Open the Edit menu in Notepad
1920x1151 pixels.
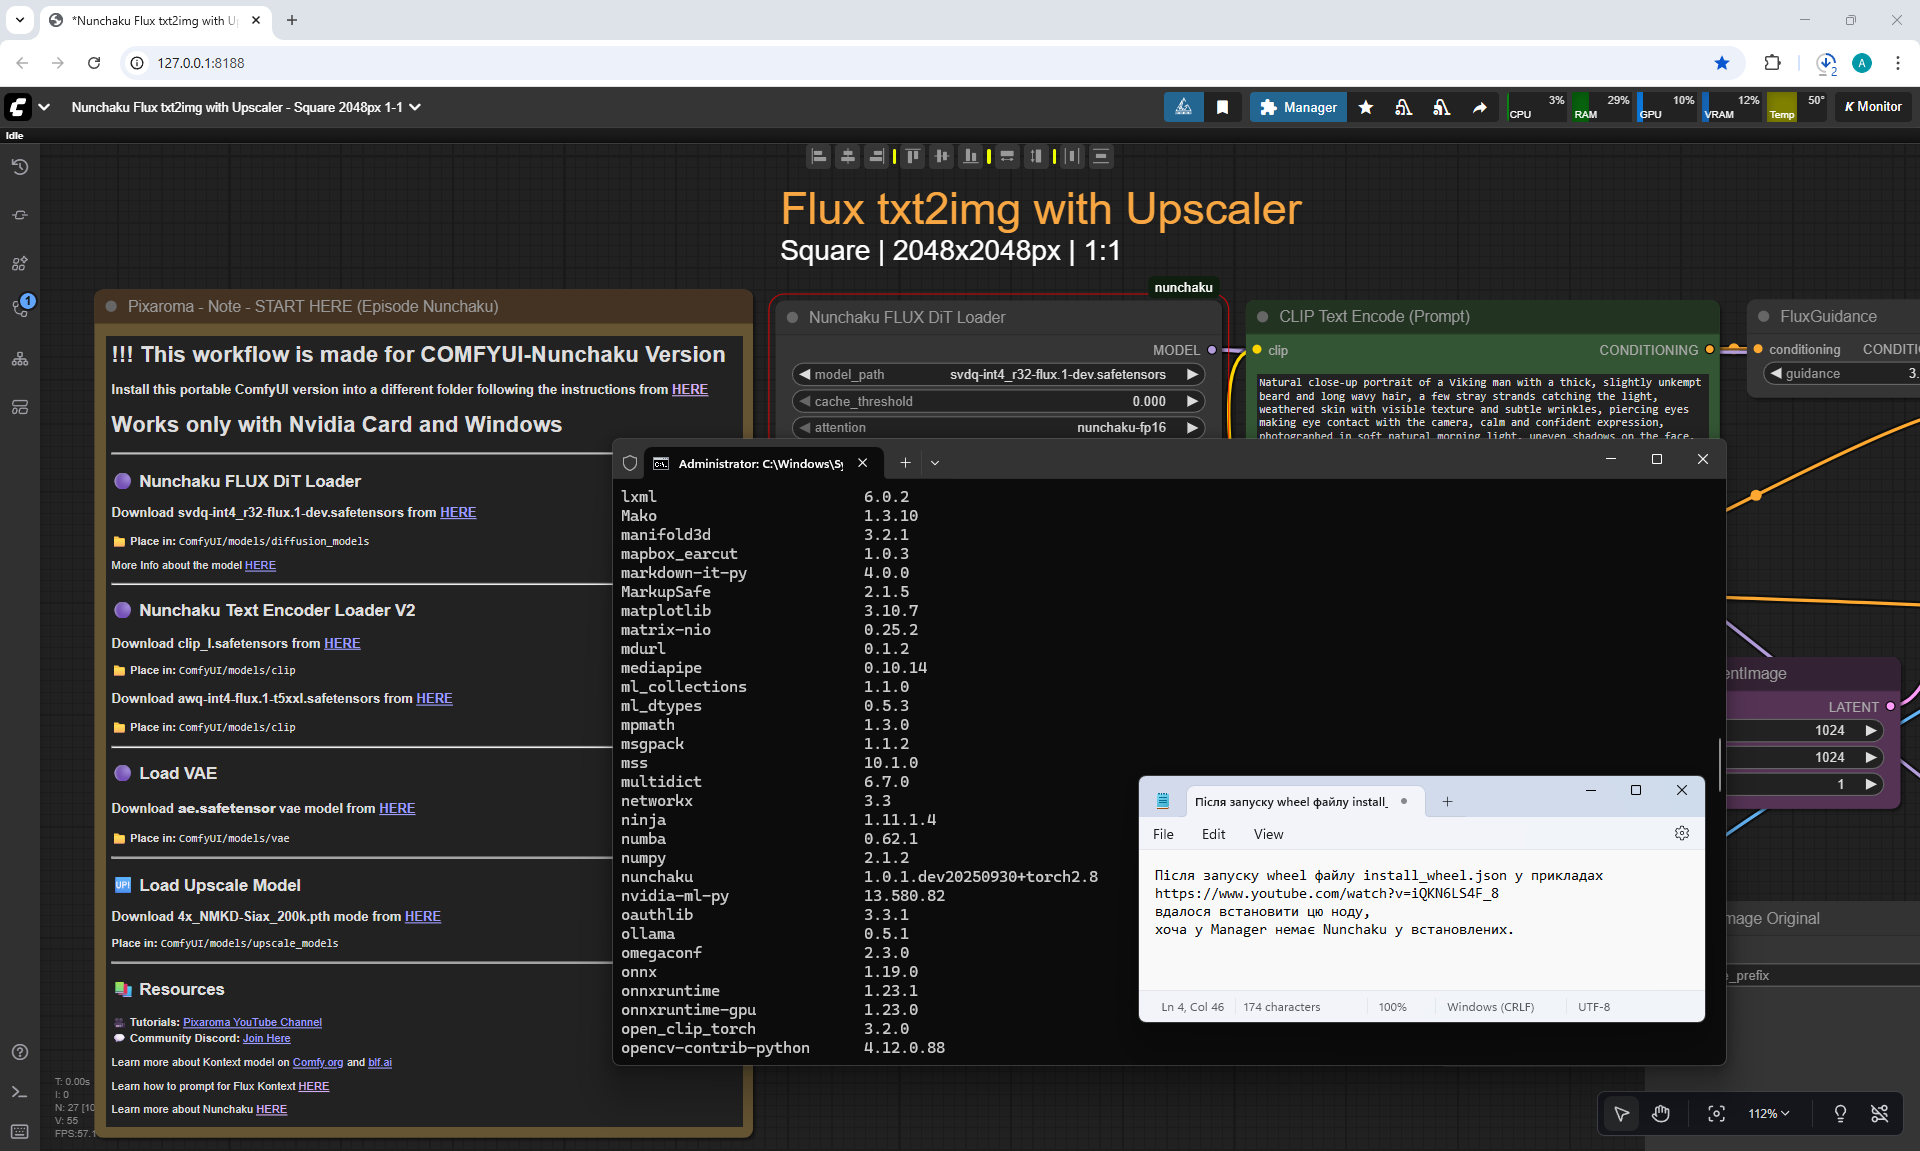[1213, 834]
